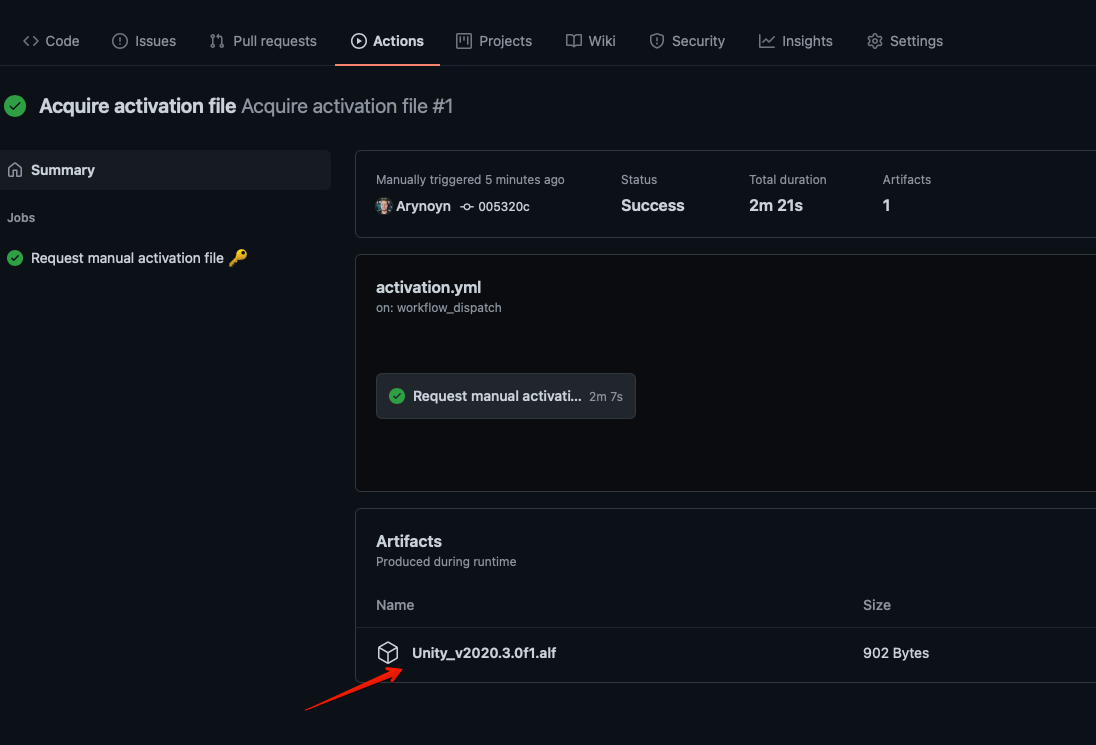1096x745 pixels.
Task: Click the Artifacts count 1
Action: 886,205
